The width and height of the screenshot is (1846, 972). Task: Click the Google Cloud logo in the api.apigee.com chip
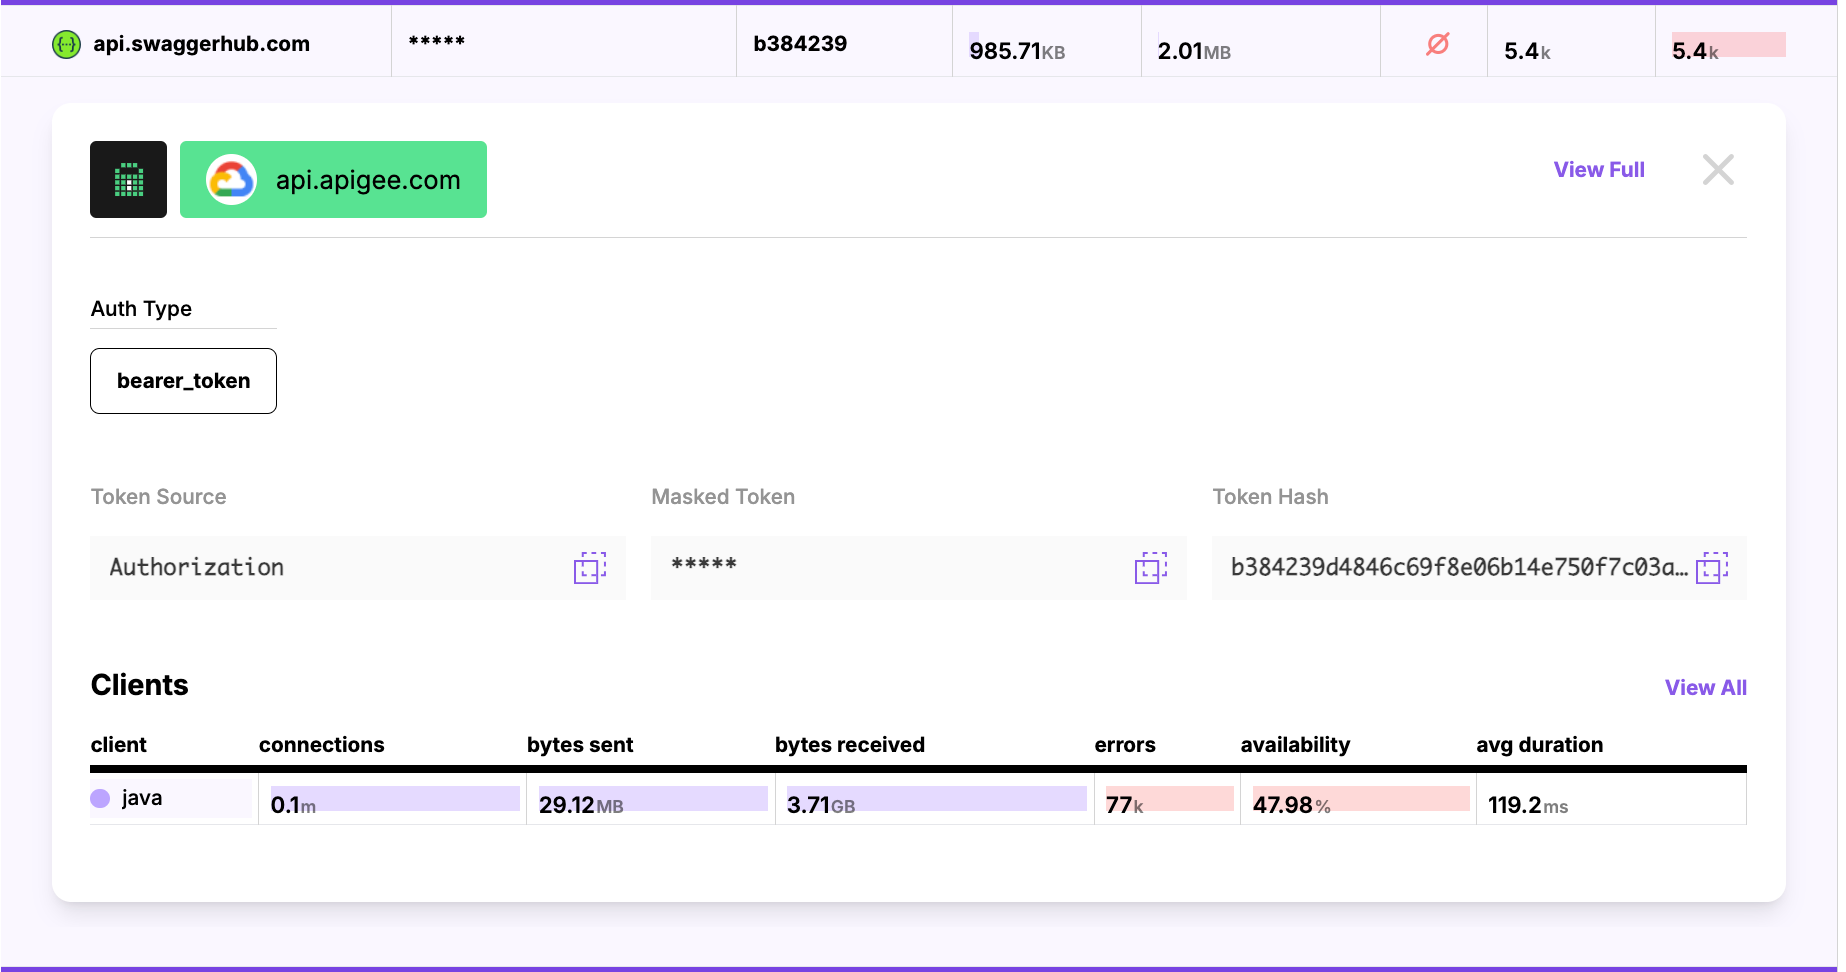point(231,179)
